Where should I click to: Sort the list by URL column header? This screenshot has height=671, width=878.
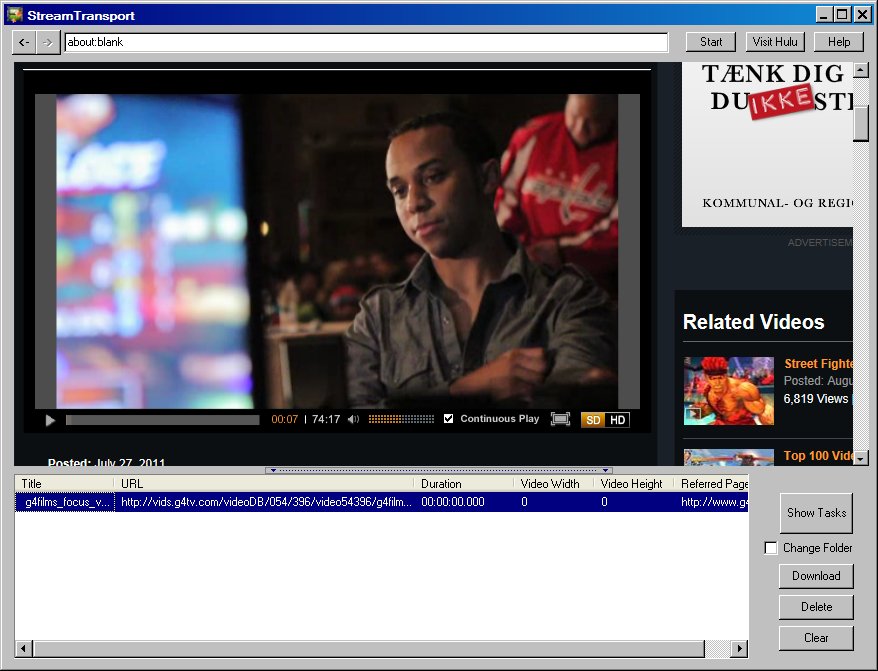[x=264, y=484]
